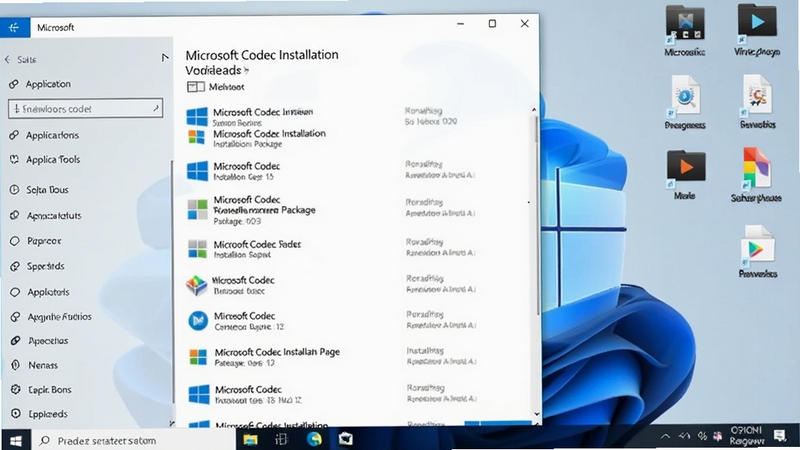The height and width of the screenshot is (450, 800).
Task: Click the icon beside Ppecetias
Action: pyautogui.click(x=15, y=340)
